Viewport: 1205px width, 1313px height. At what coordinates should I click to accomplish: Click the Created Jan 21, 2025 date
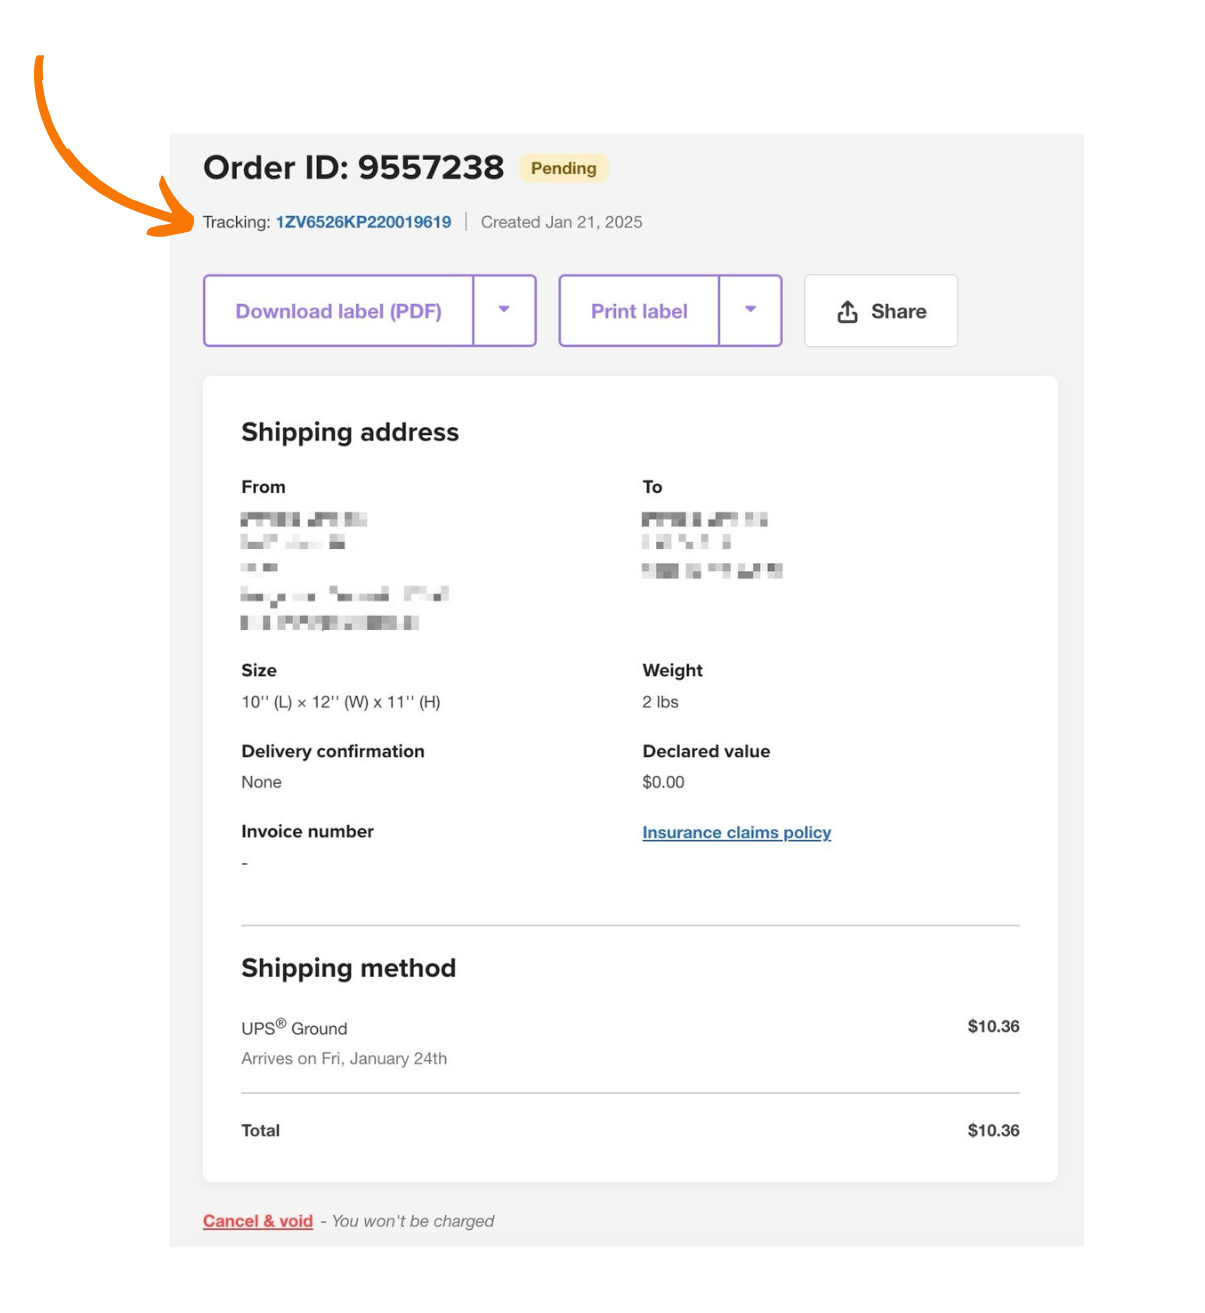tap(561, 222)
